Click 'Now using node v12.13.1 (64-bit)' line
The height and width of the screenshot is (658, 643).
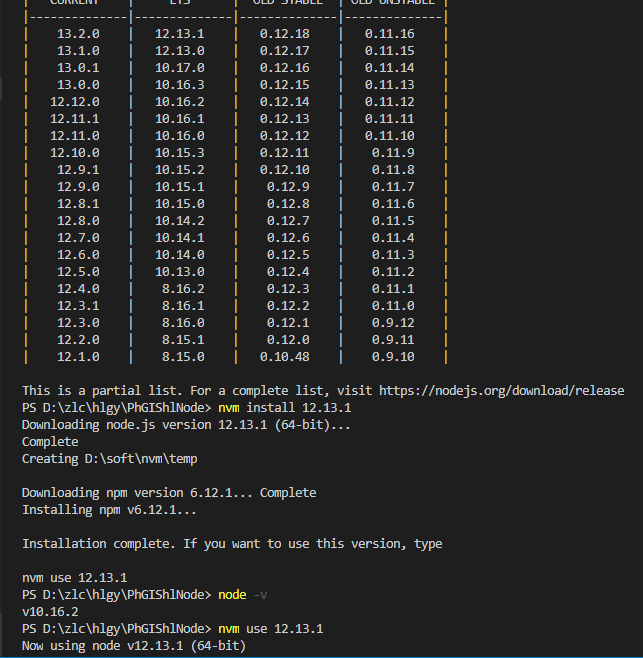(134, 646)
